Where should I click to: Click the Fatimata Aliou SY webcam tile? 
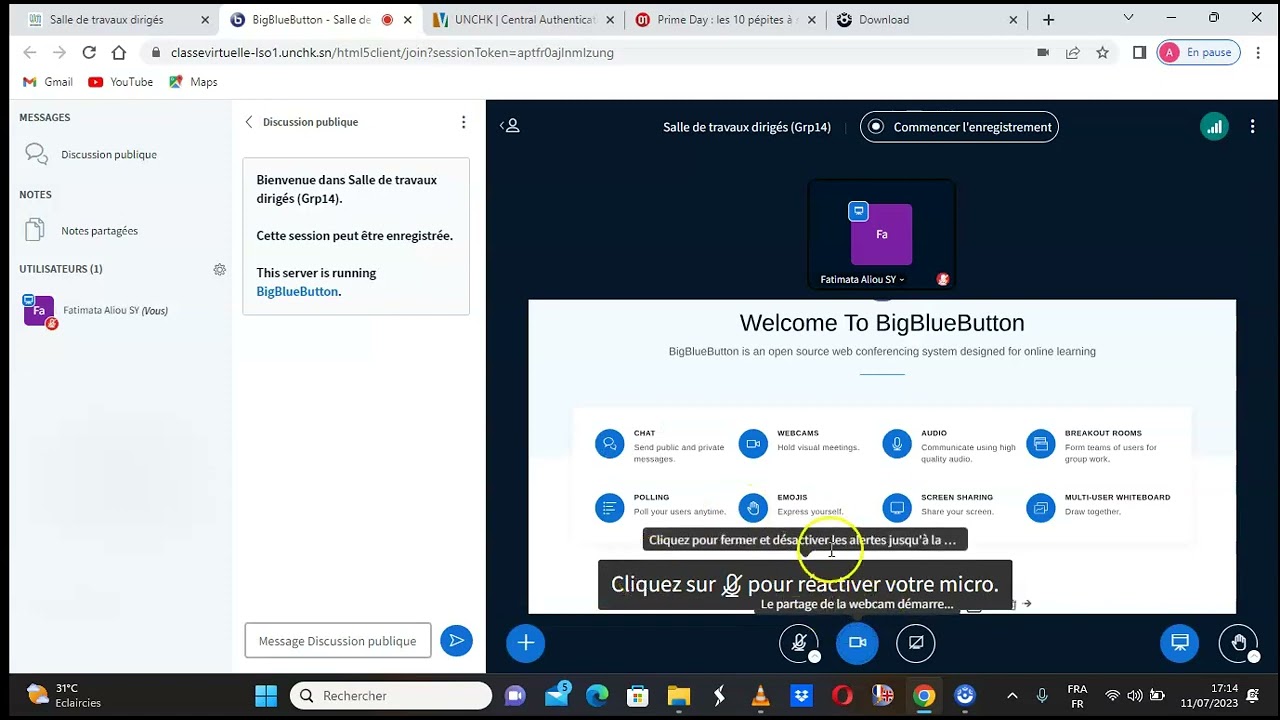pyautogui.click(x=881, y=234)
